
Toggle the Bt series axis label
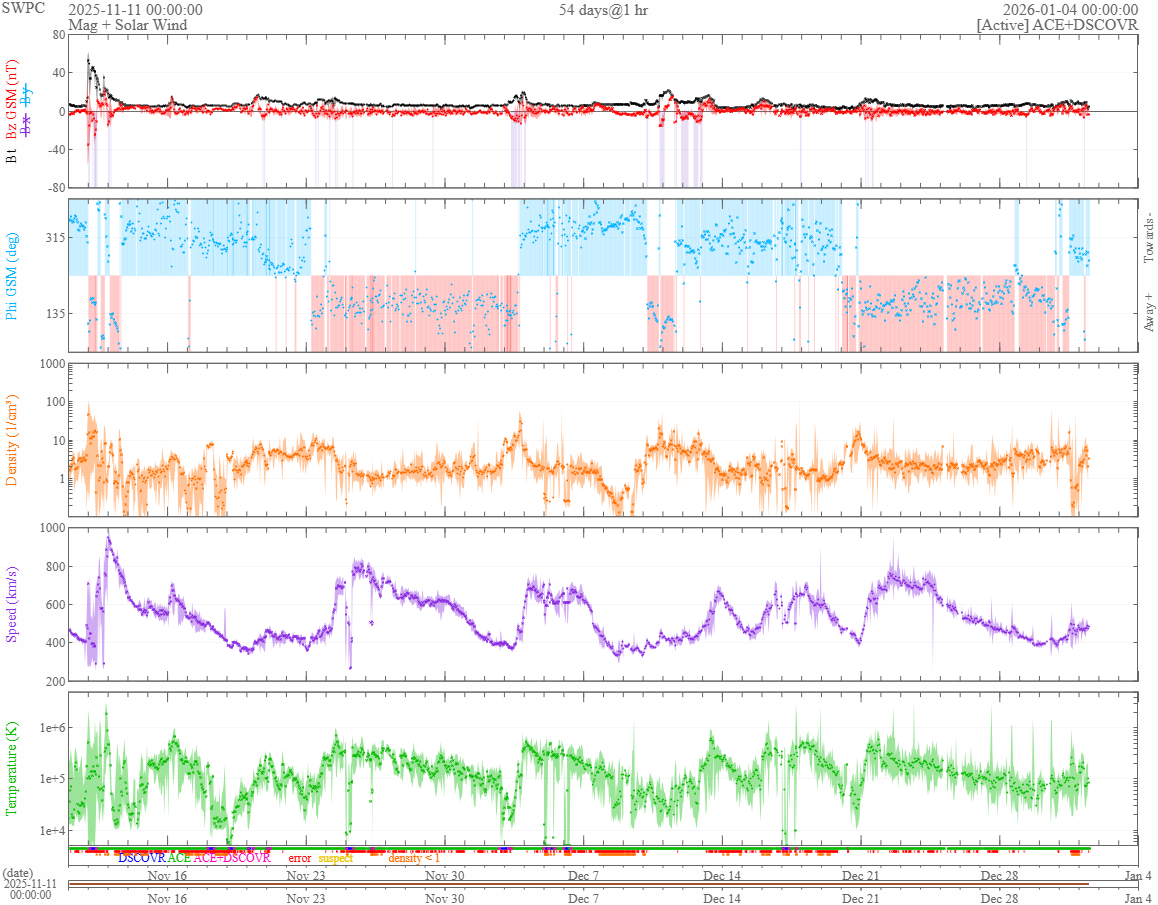point(12,155)
